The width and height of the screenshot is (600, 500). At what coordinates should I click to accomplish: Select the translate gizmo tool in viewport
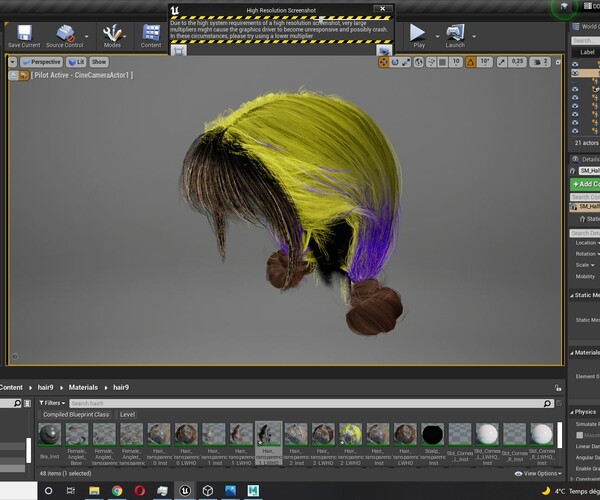[383, 62]
